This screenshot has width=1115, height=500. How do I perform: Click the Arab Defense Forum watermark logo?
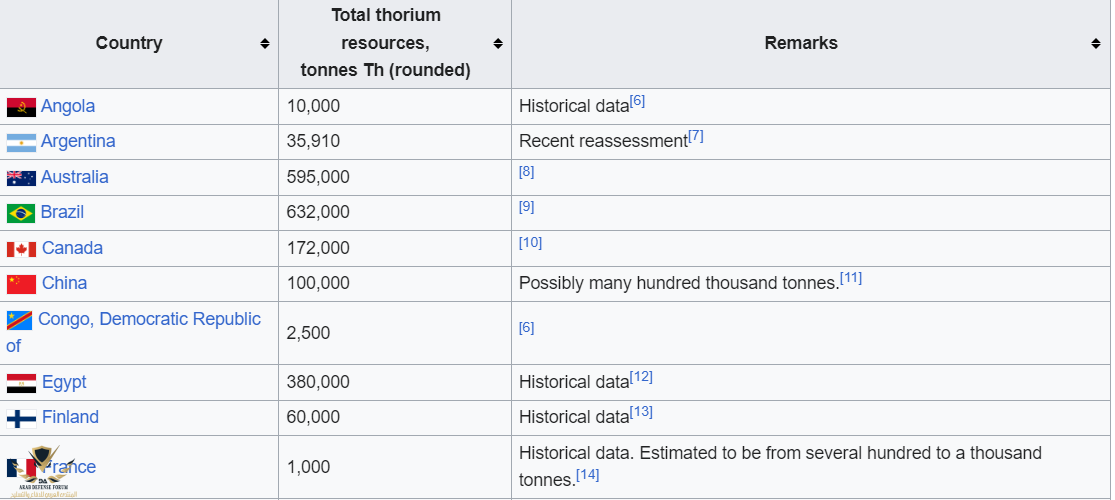tap(42, 472)
